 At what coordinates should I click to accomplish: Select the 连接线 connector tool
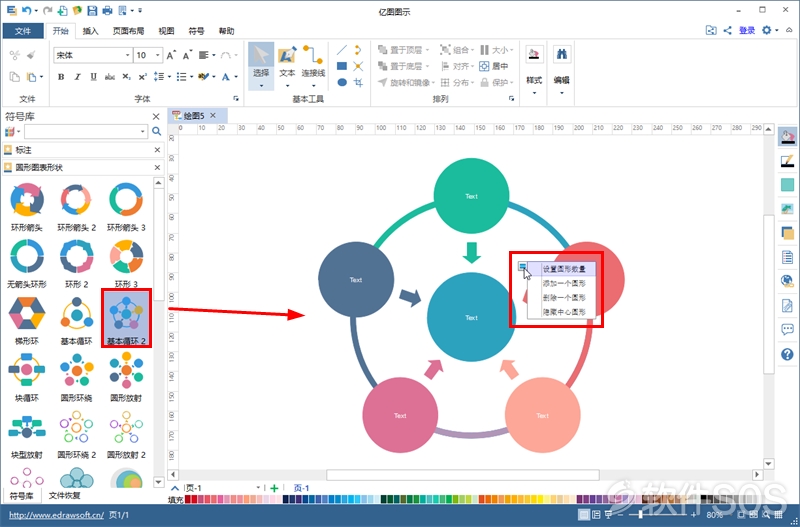[313, 65]
